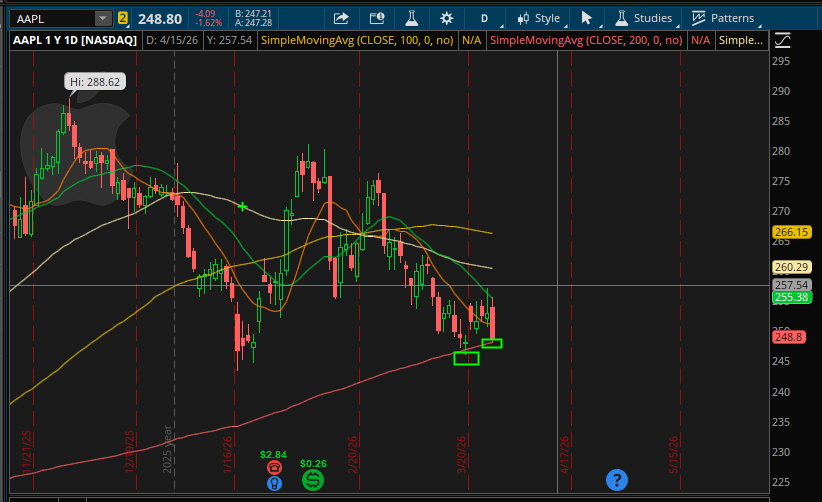The height and width of the screenshot is (502, 822).
Task: Click the truncated Simple... study label
Action: (x=740, y=40)
